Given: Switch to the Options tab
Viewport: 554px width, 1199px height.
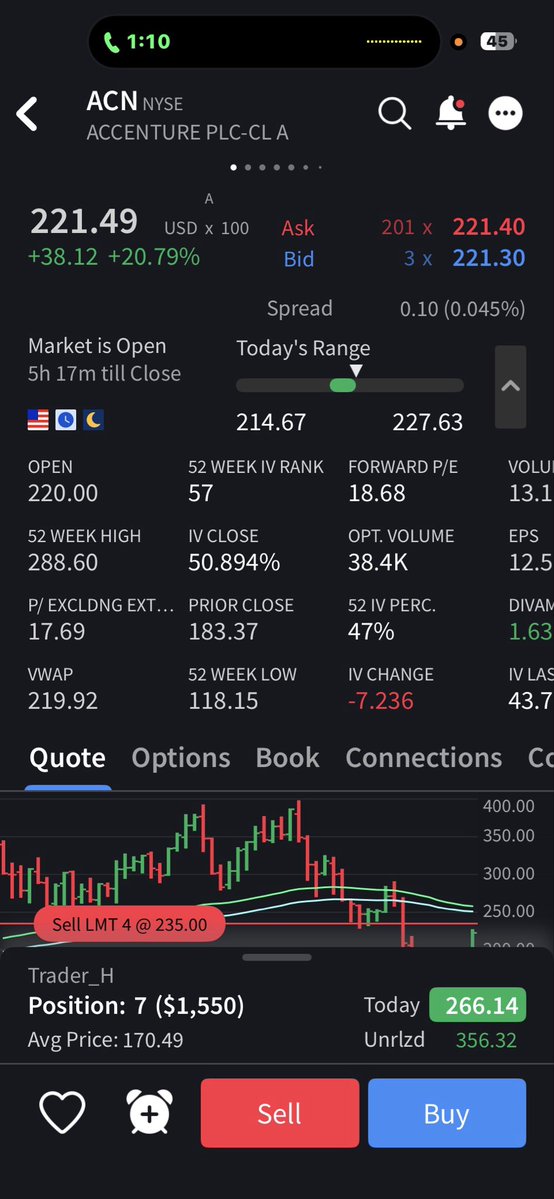Looking at the screenshot, I should click(x=181, y=758).
